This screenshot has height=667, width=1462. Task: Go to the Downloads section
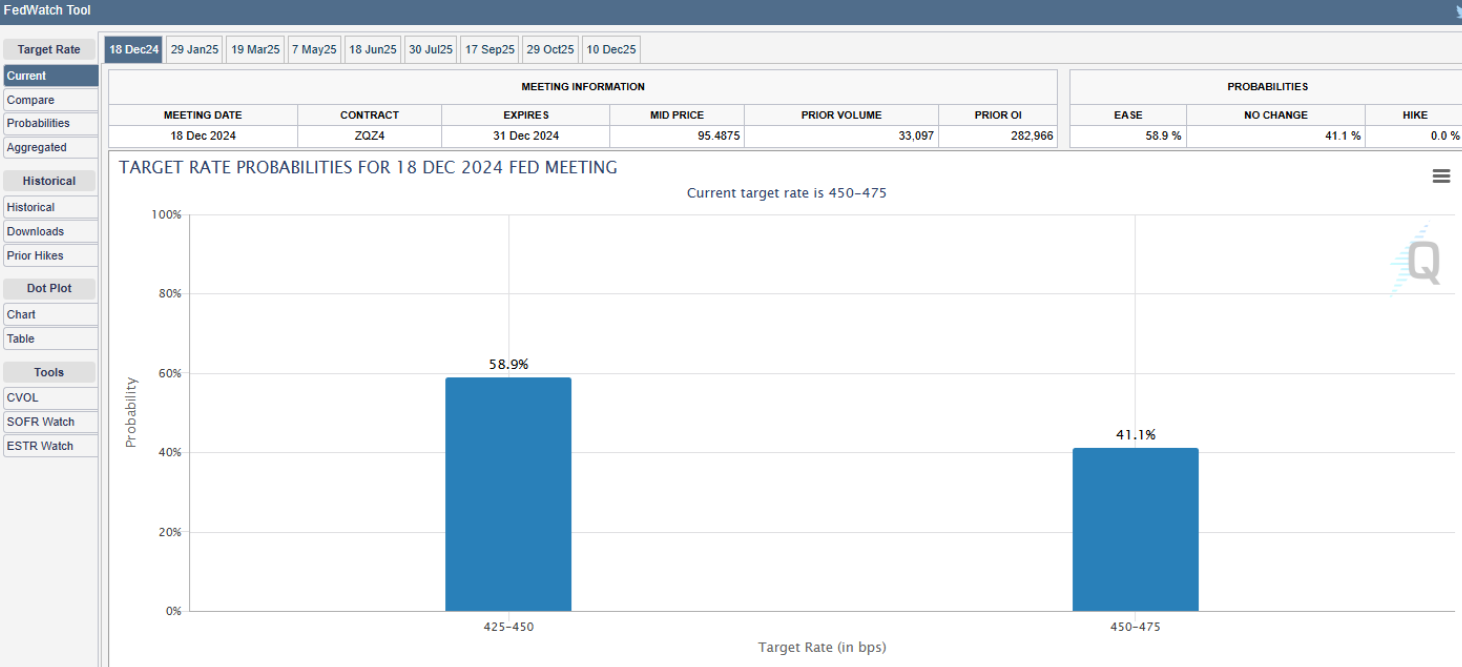[x=50, y=231]
